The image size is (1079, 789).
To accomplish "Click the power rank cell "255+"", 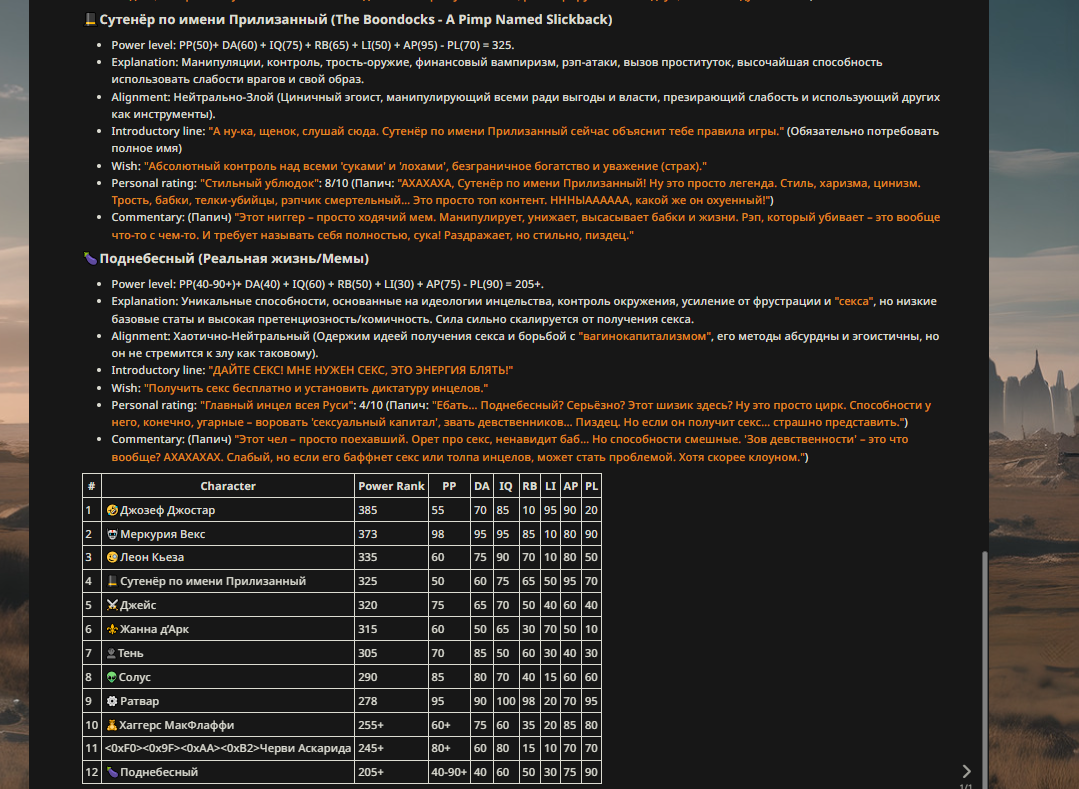I will (391, 725).
